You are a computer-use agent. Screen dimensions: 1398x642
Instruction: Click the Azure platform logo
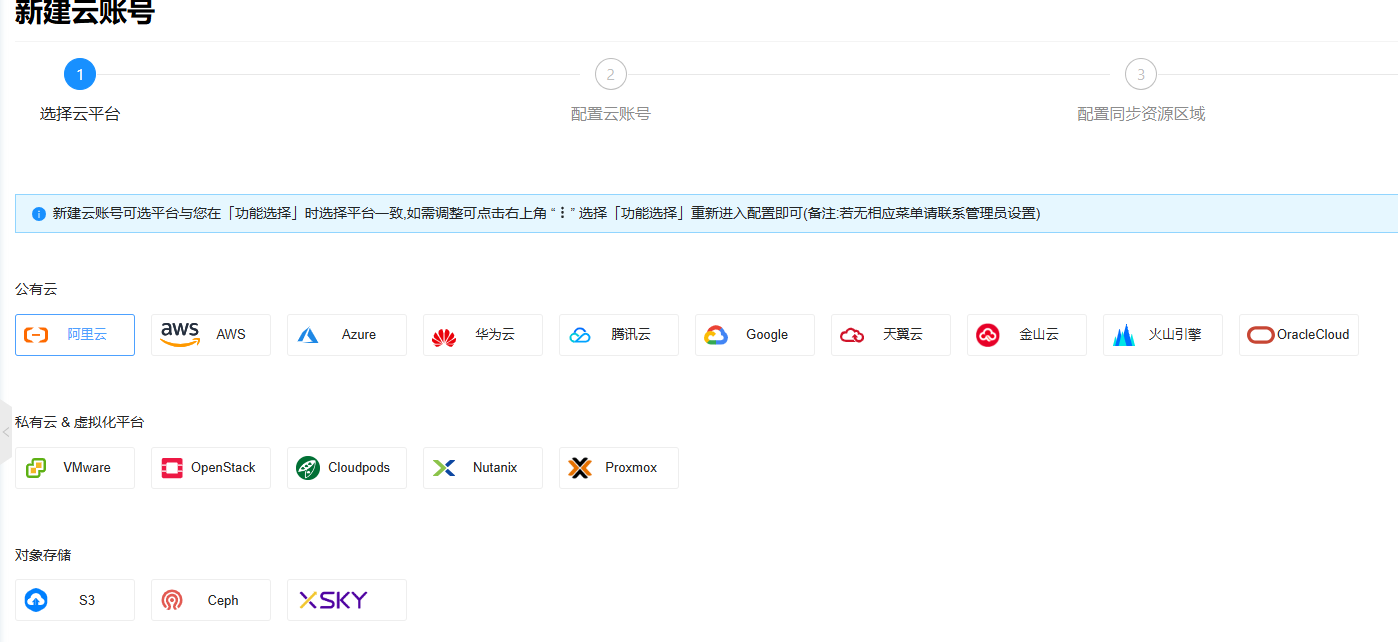[306, 334]
